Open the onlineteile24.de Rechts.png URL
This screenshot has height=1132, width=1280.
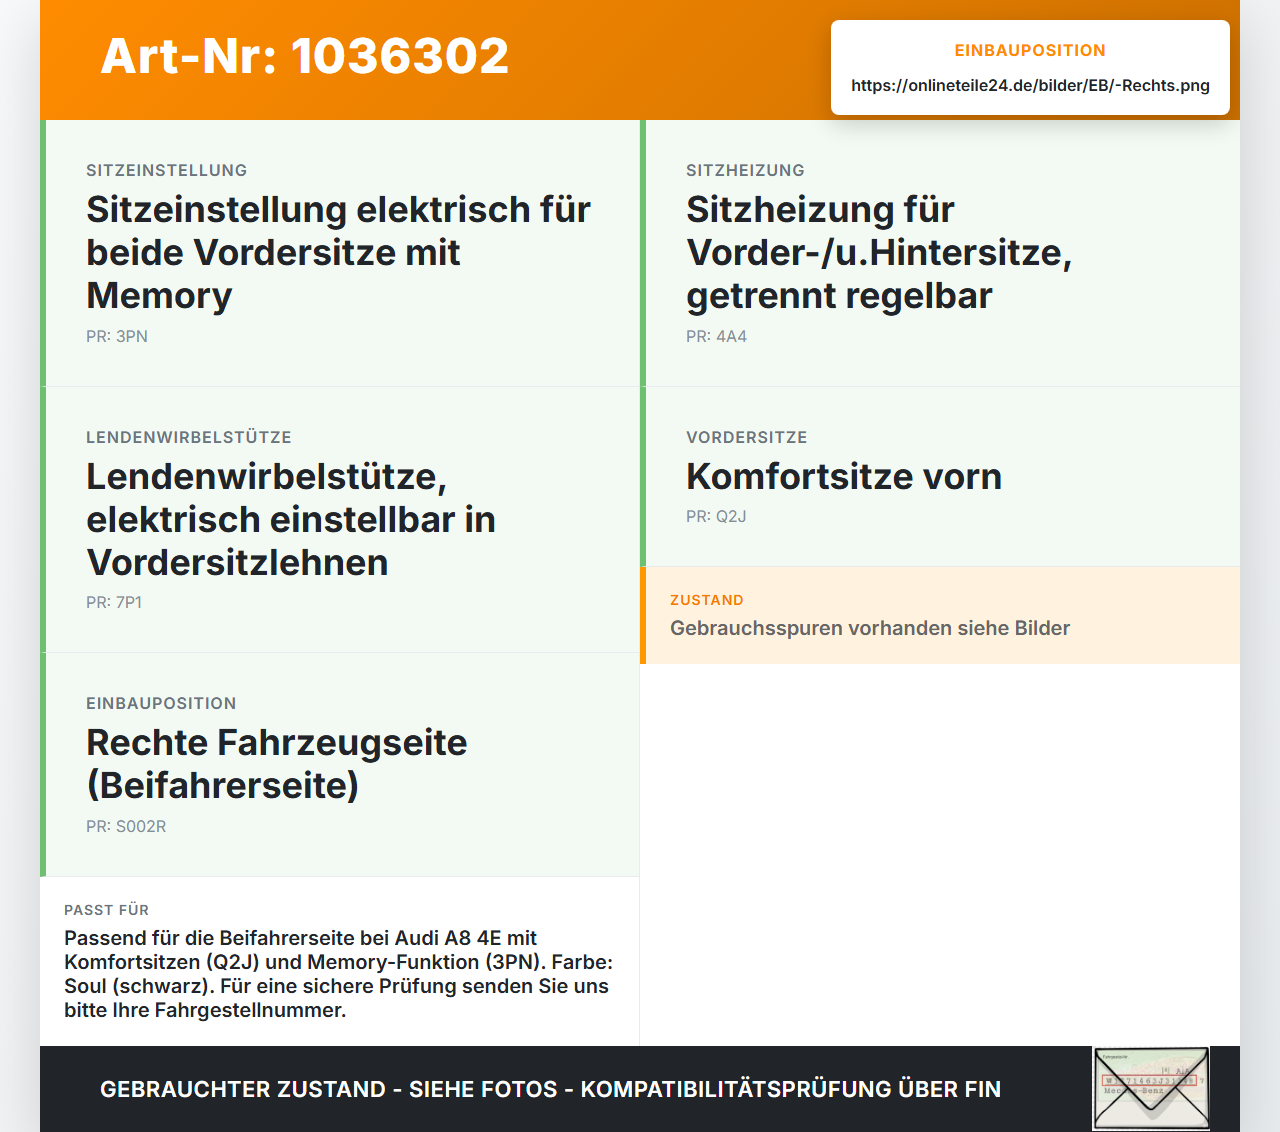pos(1030,85)
